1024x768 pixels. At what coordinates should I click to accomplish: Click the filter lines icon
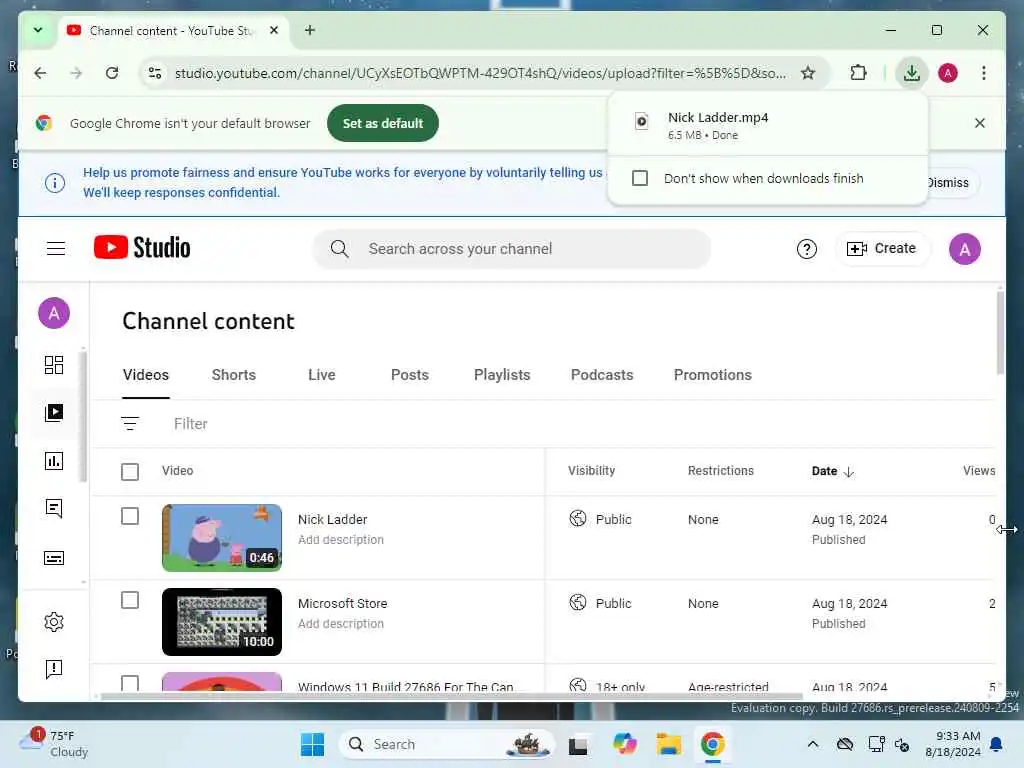point(130,424)
